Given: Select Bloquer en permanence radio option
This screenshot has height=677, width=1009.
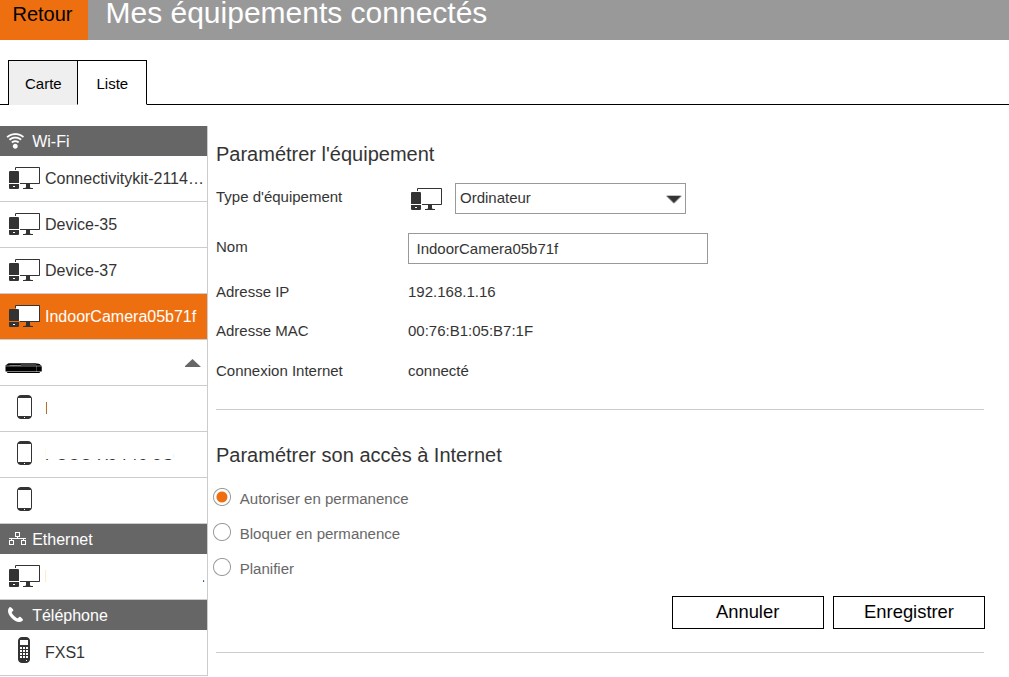Looking at the screenshot, I should click(x=223, y=533).
